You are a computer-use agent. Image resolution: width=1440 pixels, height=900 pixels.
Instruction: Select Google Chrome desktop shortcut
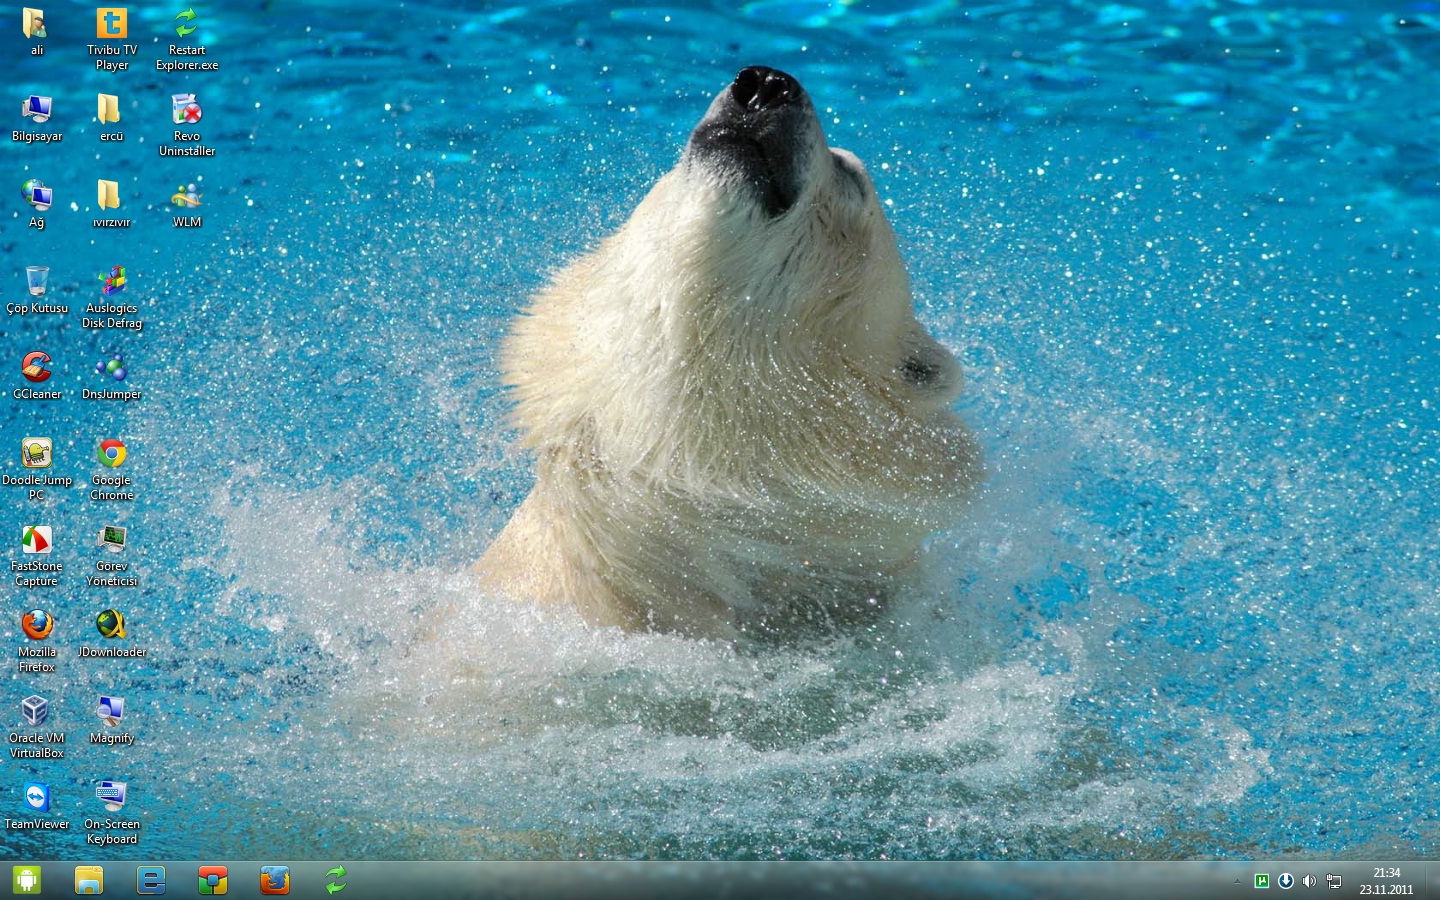(x=111, y=469)
